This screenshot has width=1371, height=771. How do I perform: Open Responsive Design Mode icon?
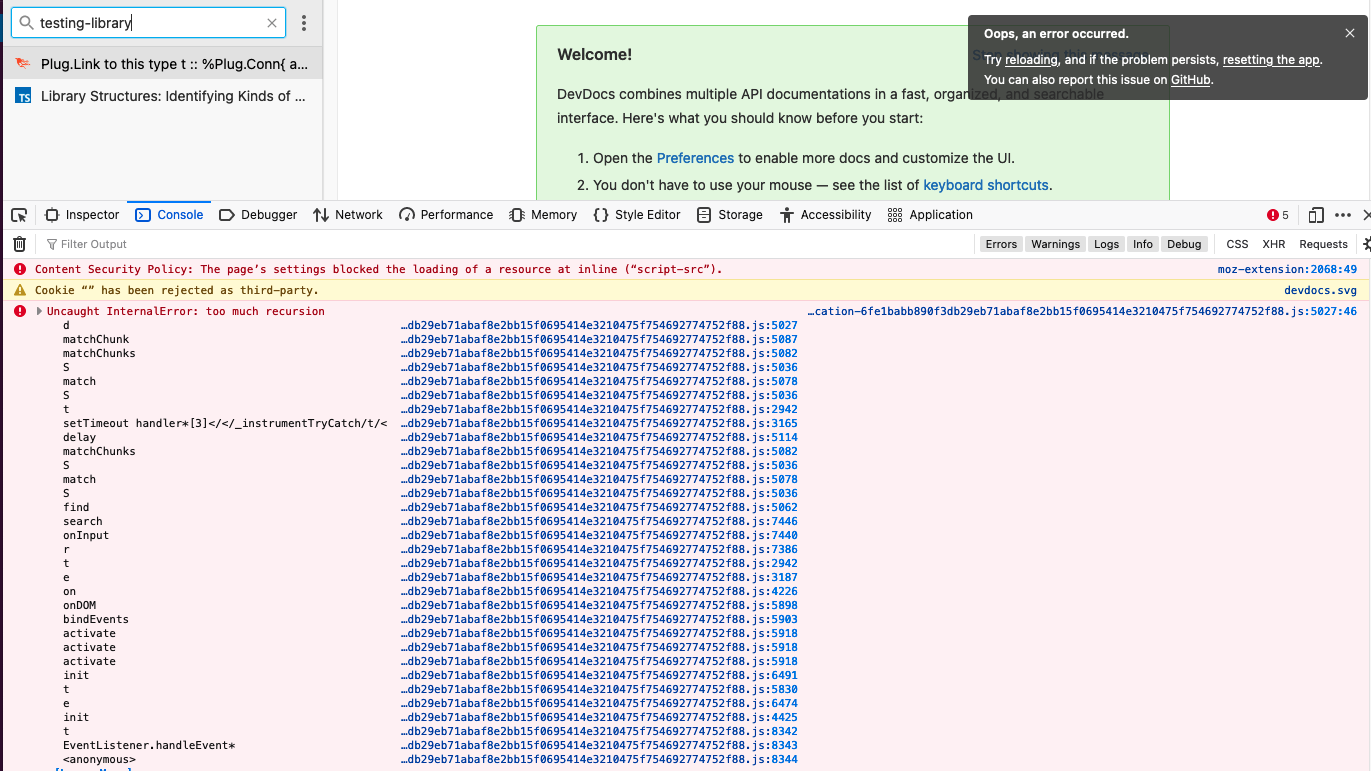1315,214
